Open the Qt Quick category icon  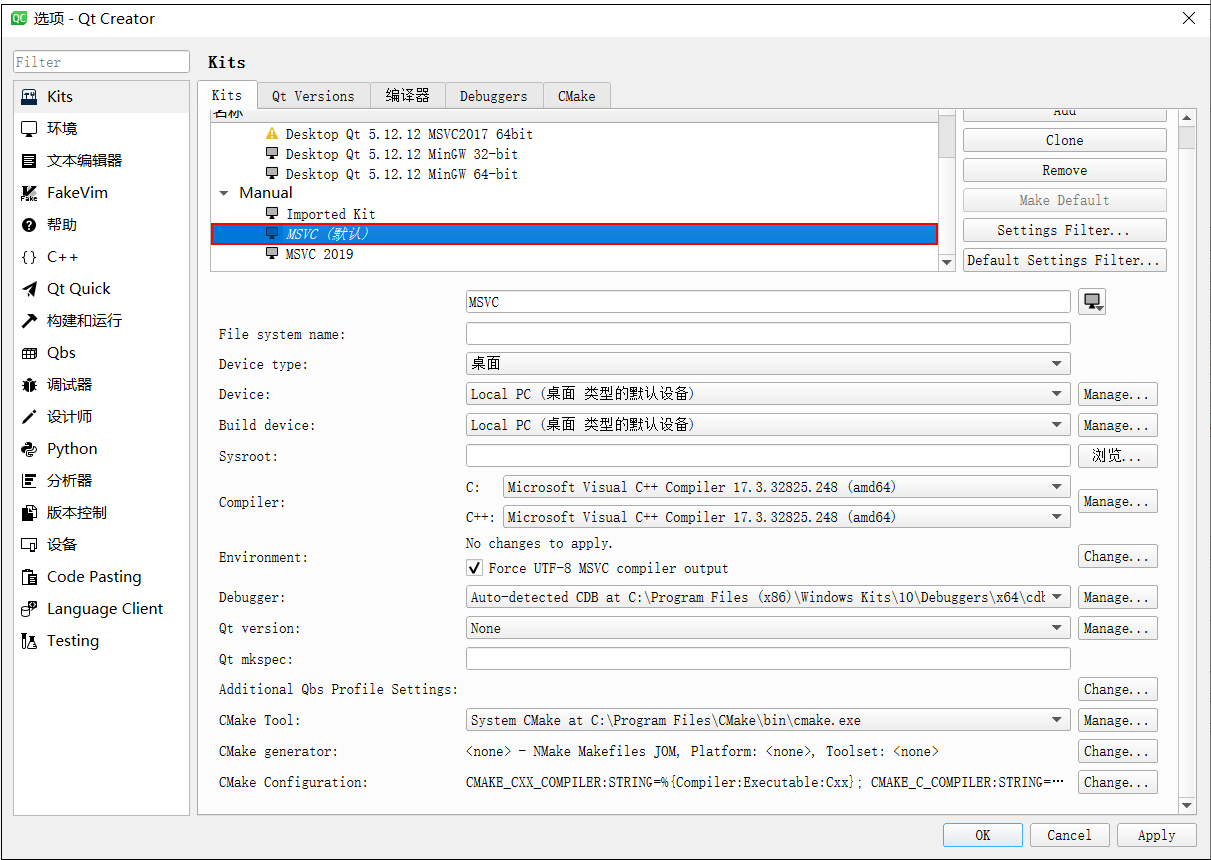click(29, 289)
